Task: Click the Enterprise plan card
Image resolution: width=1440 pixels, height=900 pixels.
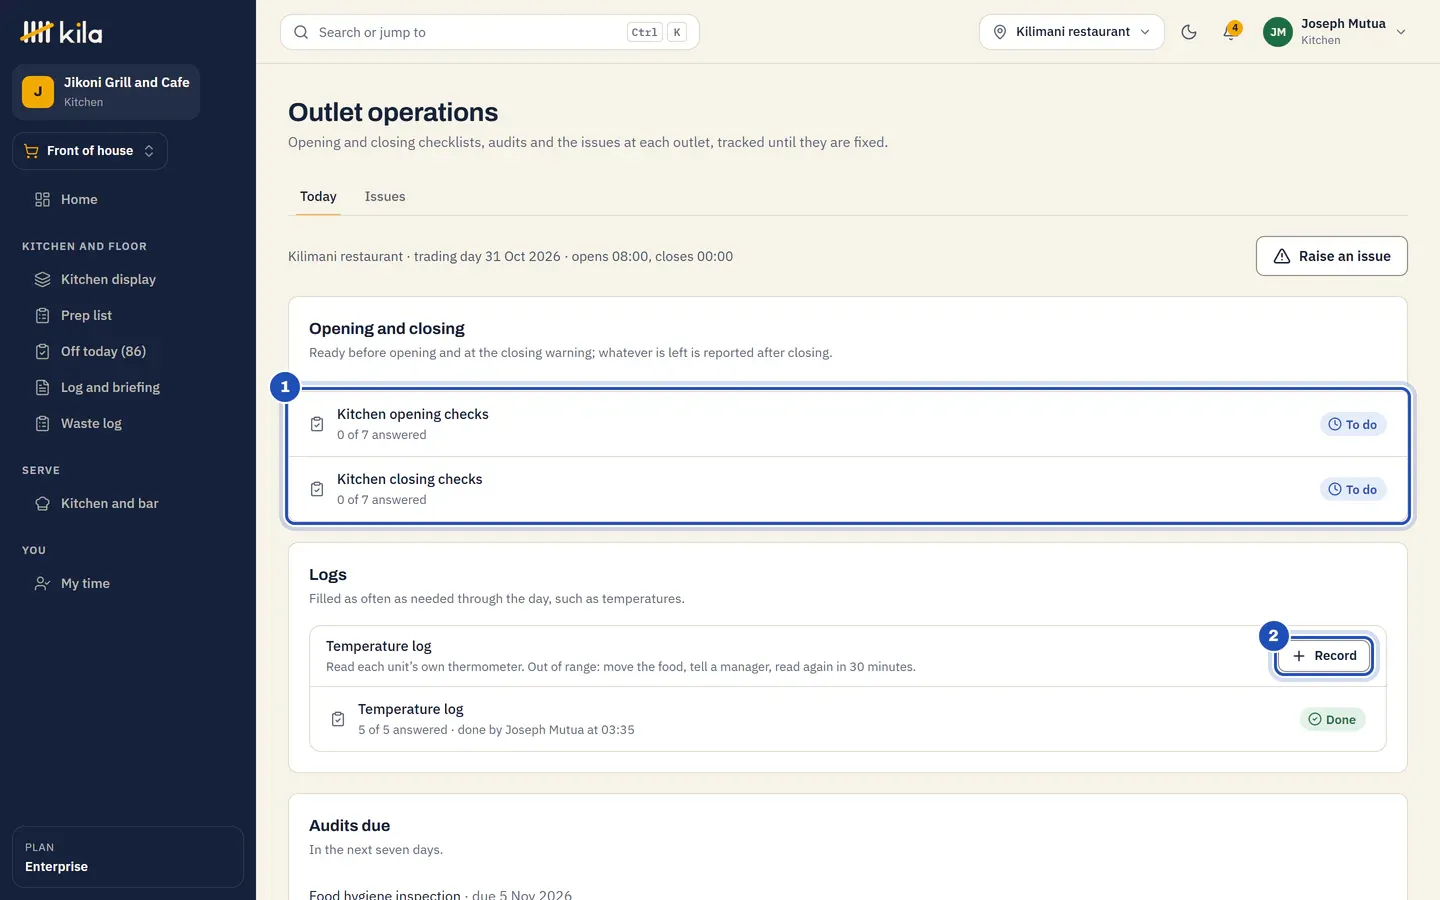Action: point(128,857)
